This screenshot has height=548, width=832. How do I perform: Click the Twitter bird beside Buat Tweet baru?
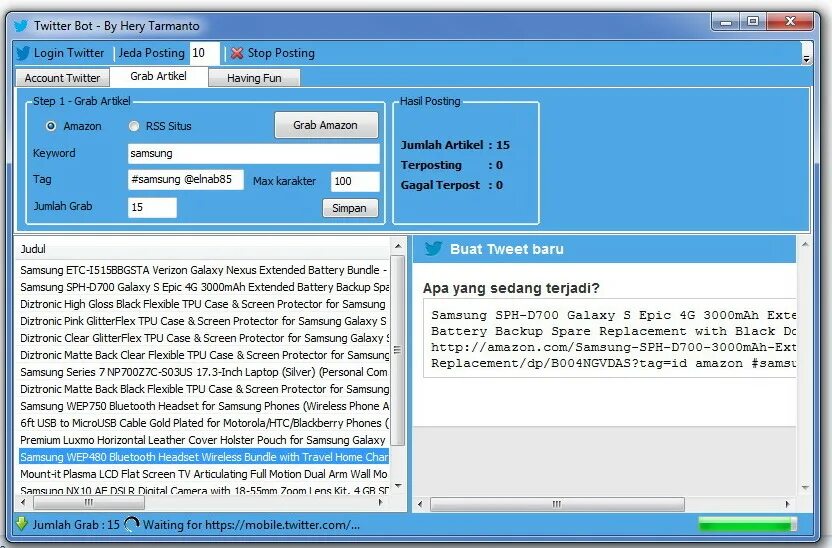[434, 249]
